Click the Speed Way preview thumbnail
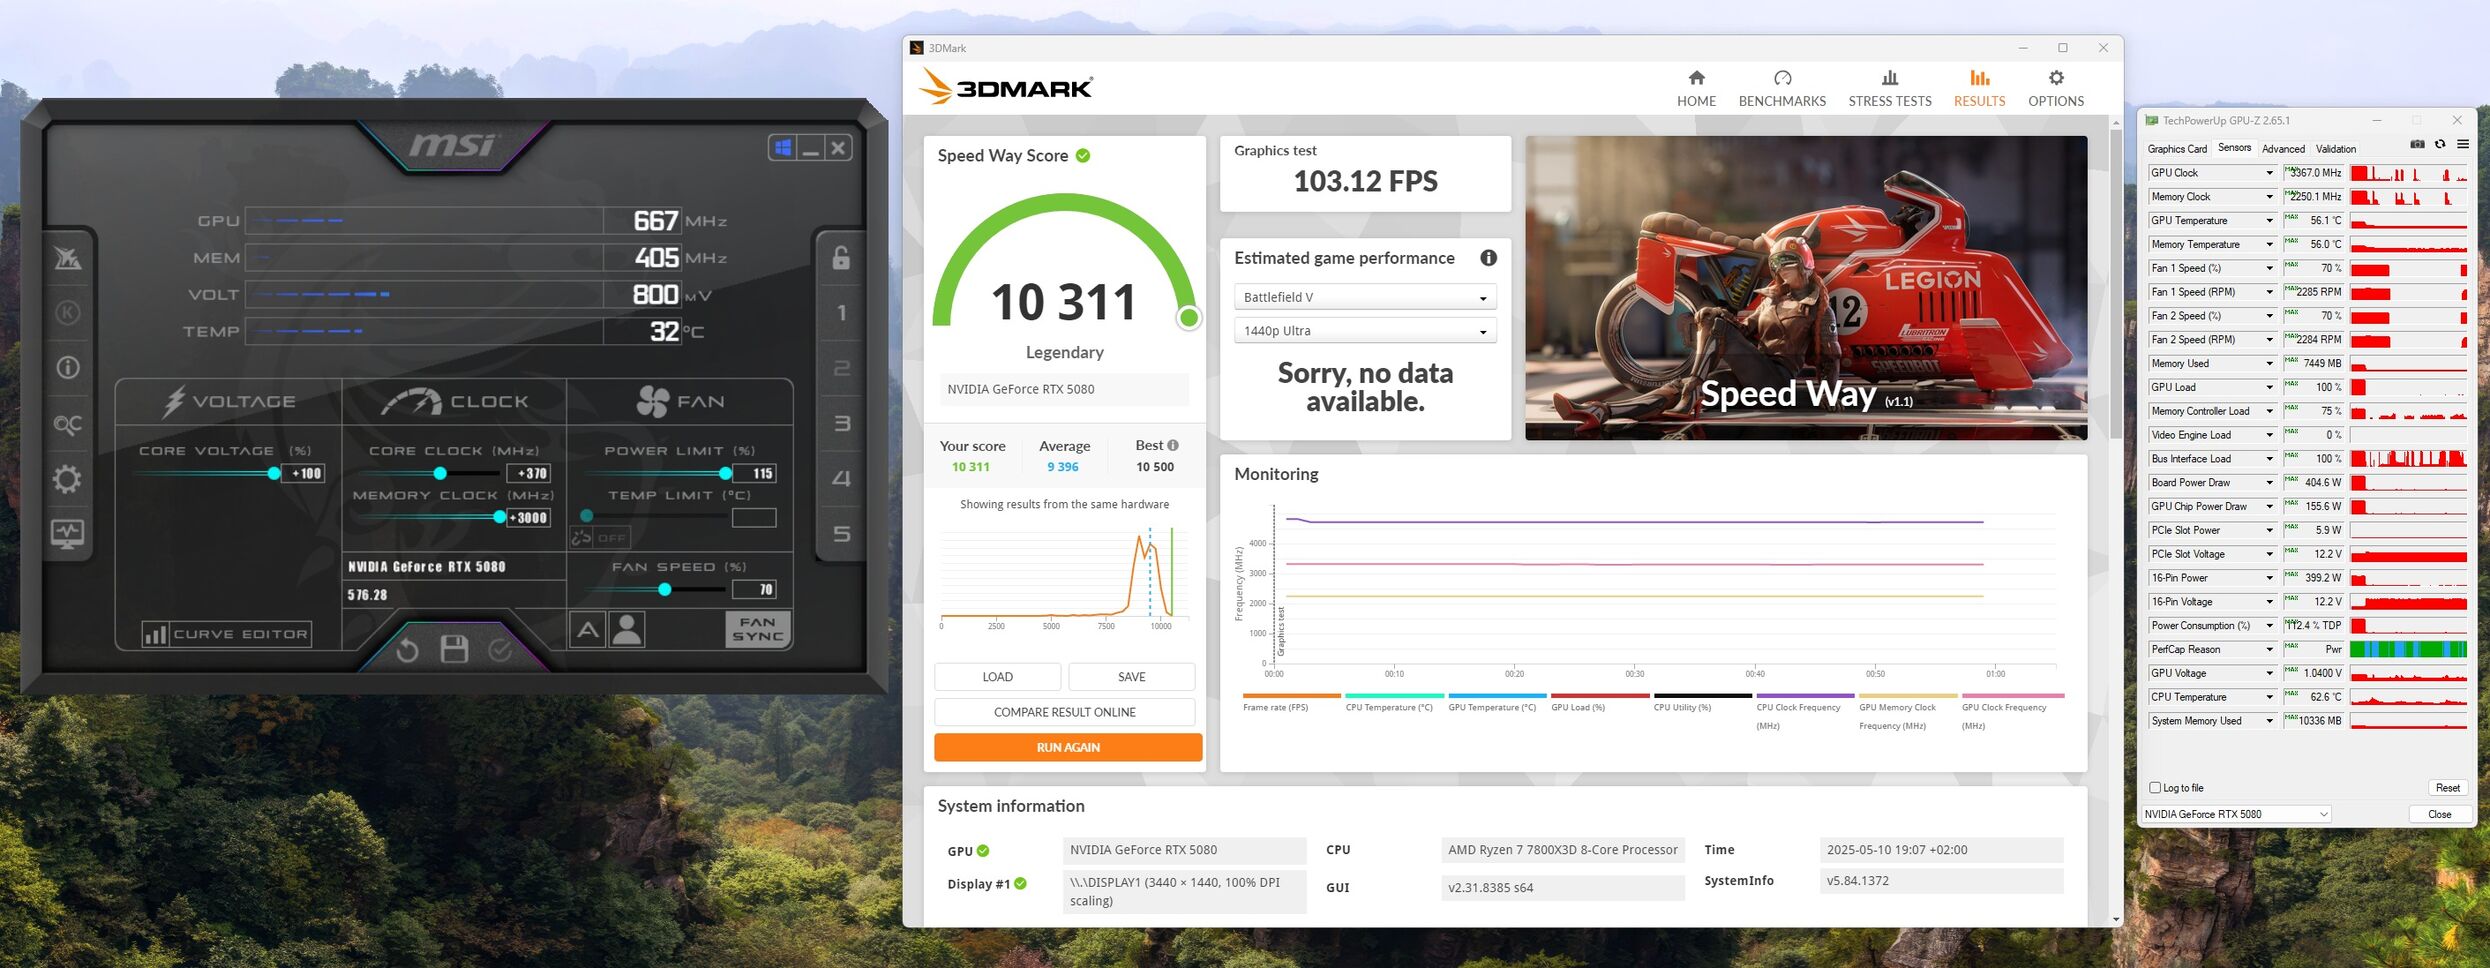Screen dimensions: 2490x968 [x=1805, y=288]
